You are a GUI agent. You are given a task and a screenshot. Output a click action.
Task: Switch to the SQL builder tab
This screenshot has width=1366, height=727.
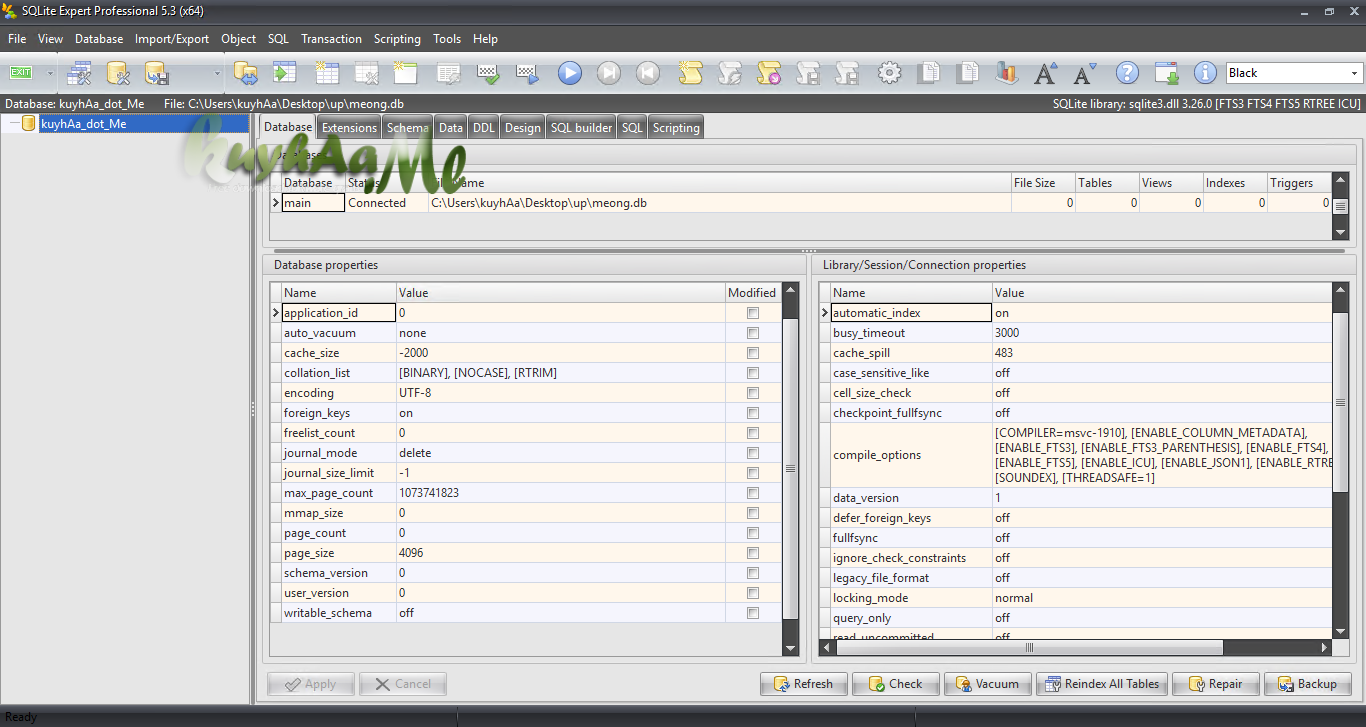click(581, 128)
